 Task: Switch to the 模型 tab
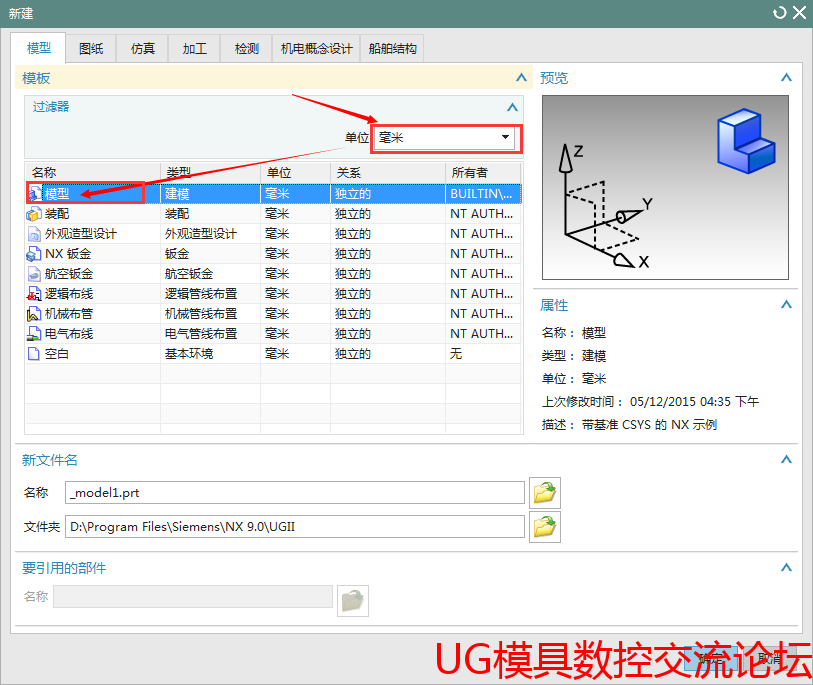point(39,48)
